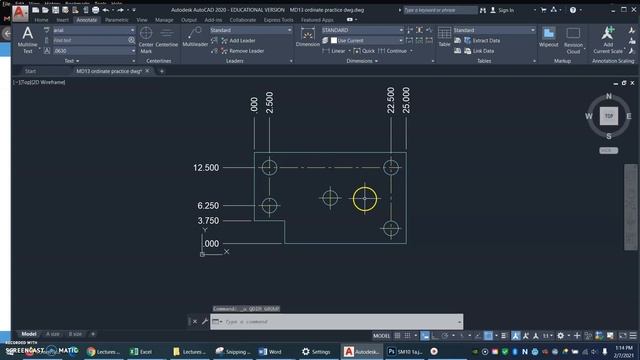Toggle snap mode in status bar

tap(407, 336)
